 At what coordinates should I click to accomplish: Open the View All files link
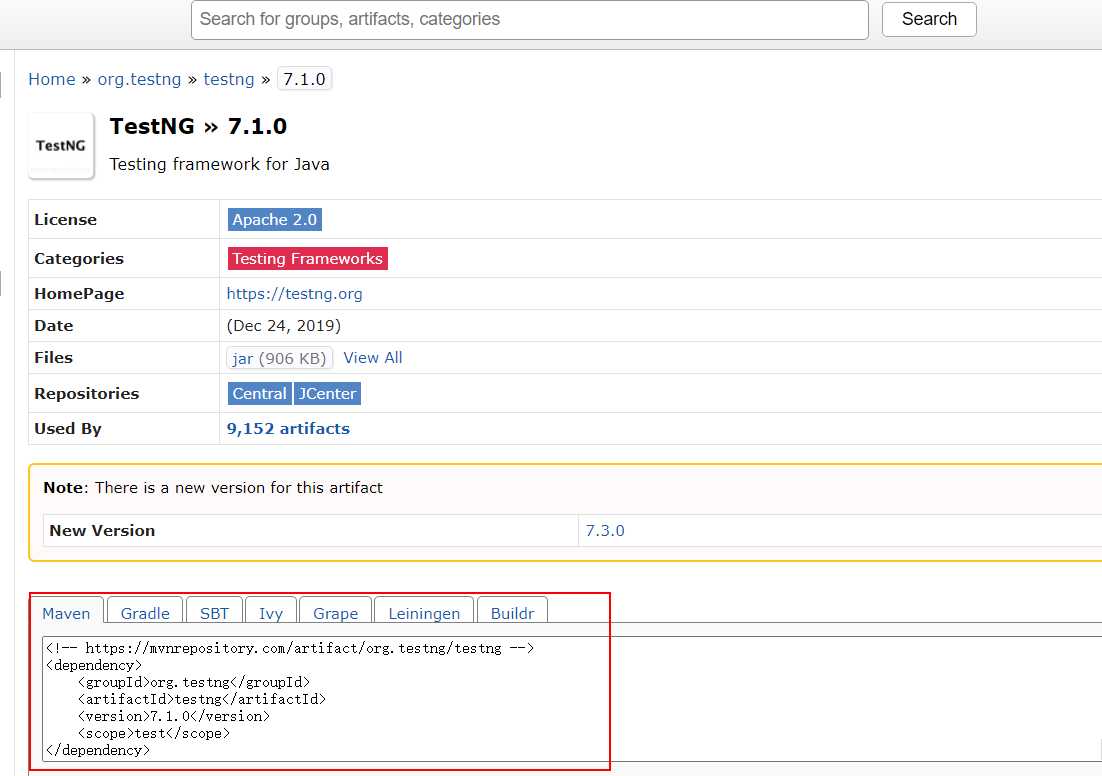372,358
